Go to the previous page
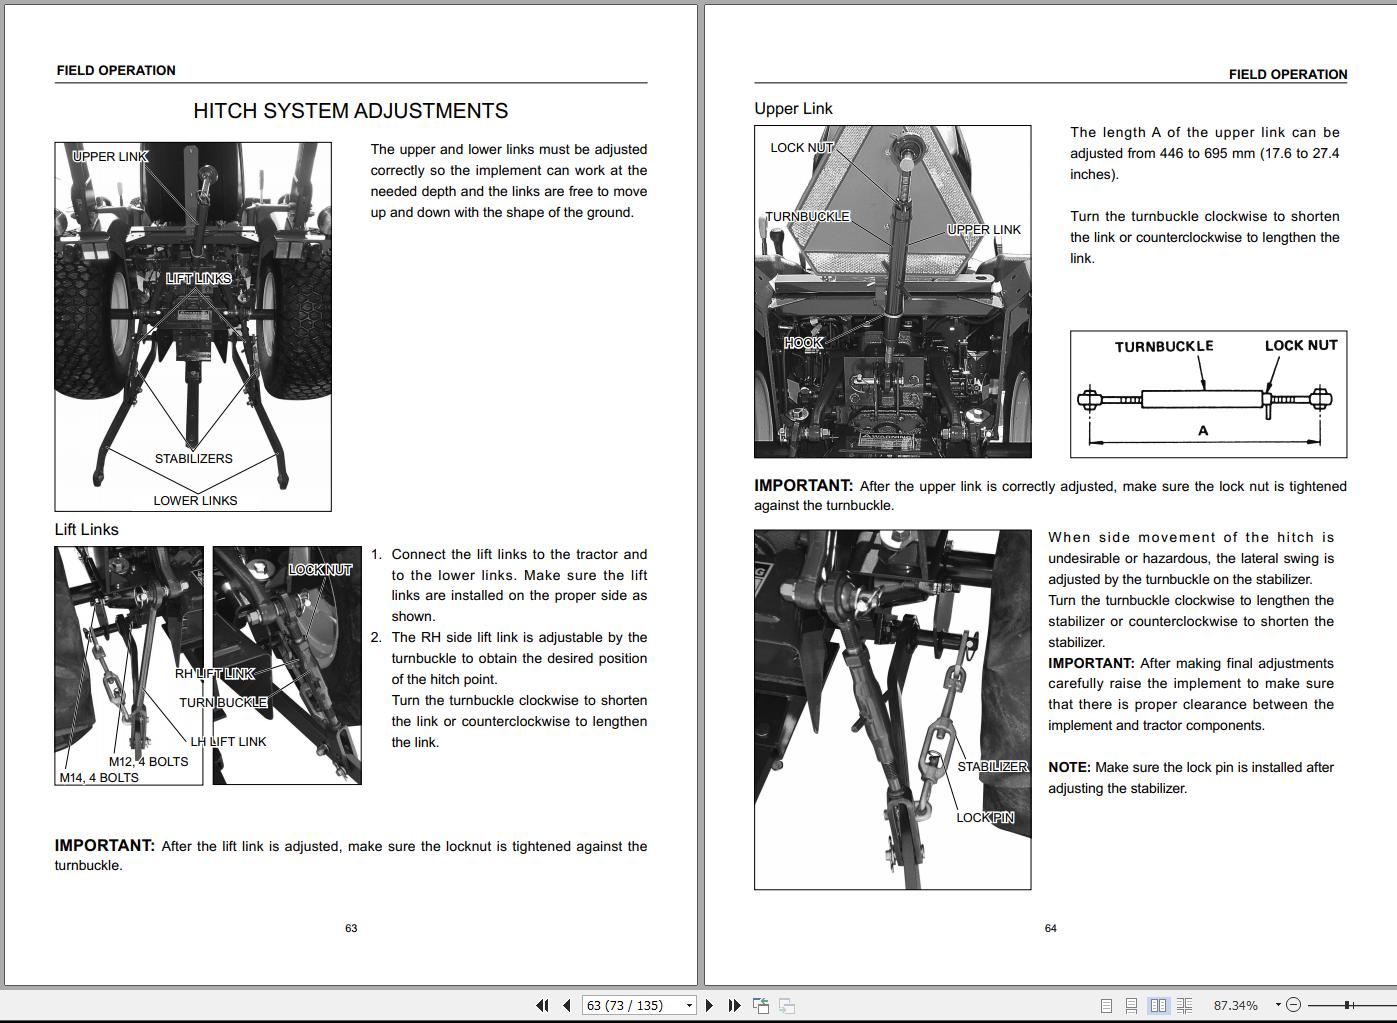The width and height of the screenshot is (1397, 1023). tap(565, 1005)
